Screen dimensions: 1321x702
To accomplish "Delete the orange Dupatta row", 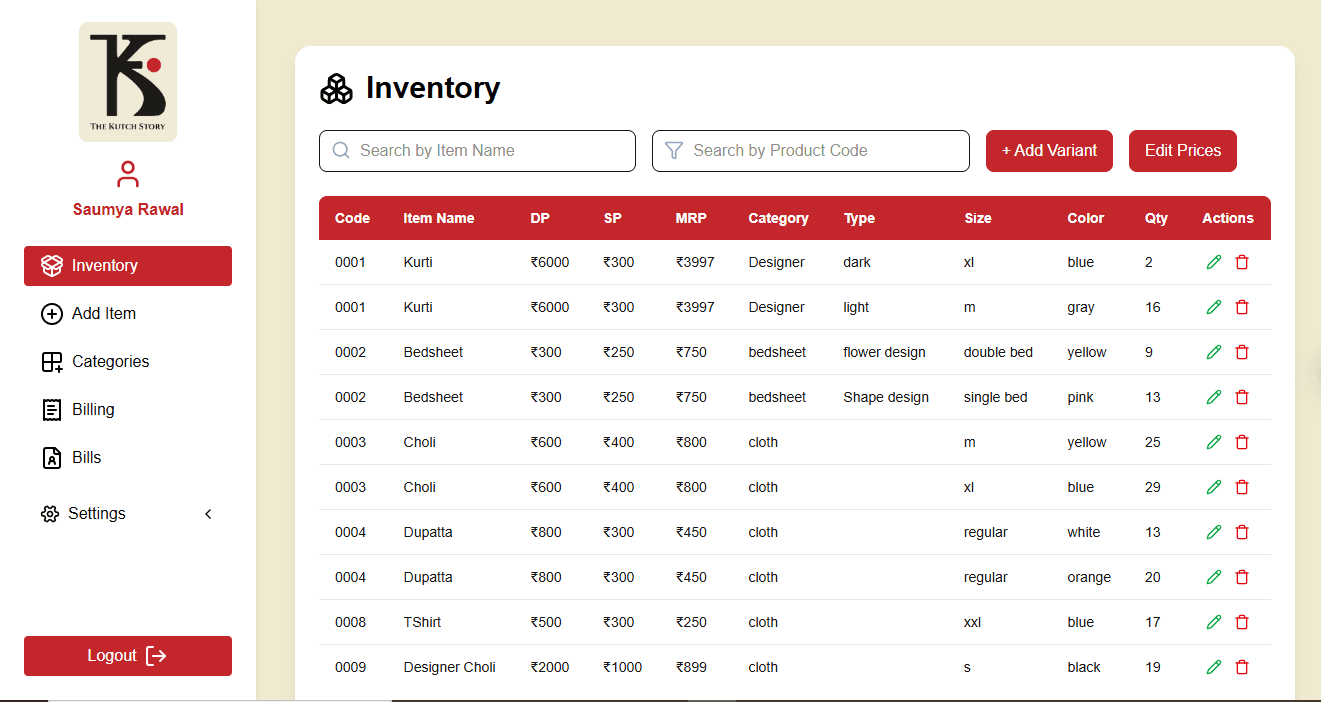I will pos(1242,577).
